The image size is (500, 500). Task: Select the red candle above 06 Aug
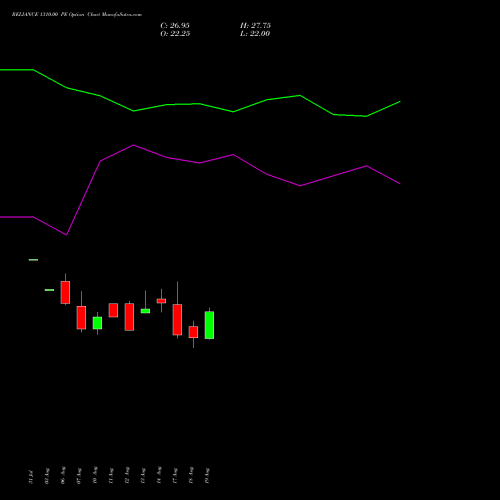pyautogui.click(x=65, y=292)
